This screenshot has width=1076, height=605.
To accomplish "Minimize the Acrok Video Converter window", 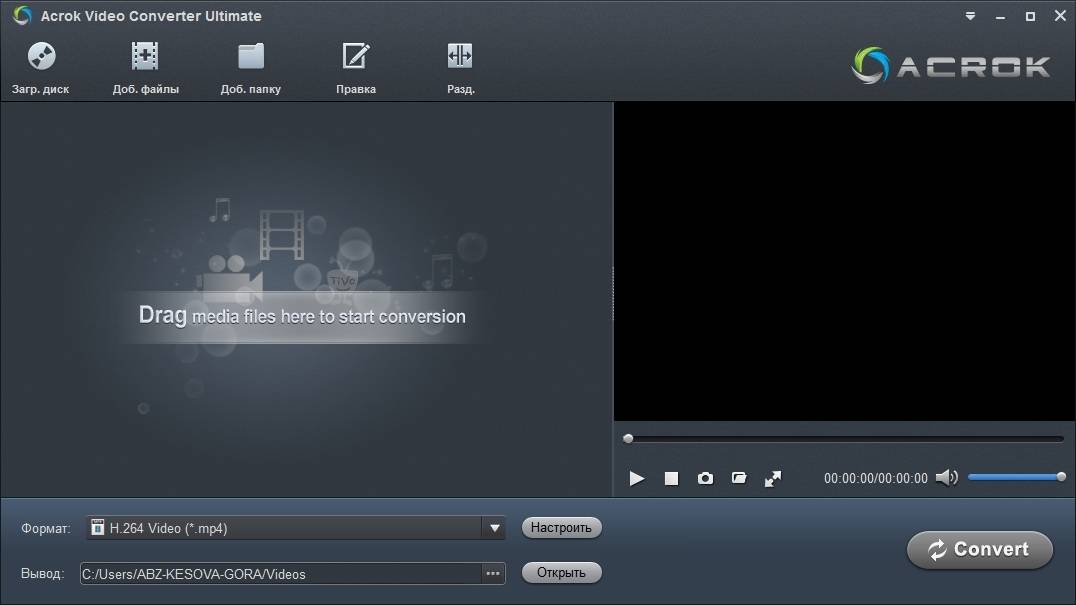I will pos(1001,16).
